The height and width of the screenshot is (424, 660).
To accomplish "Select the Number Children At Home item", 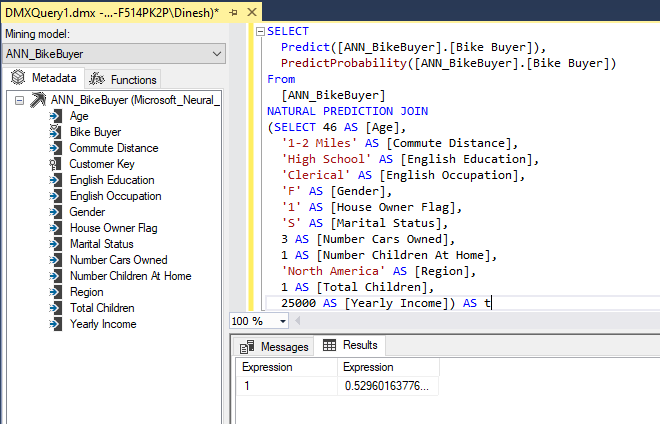I will 130,276.
